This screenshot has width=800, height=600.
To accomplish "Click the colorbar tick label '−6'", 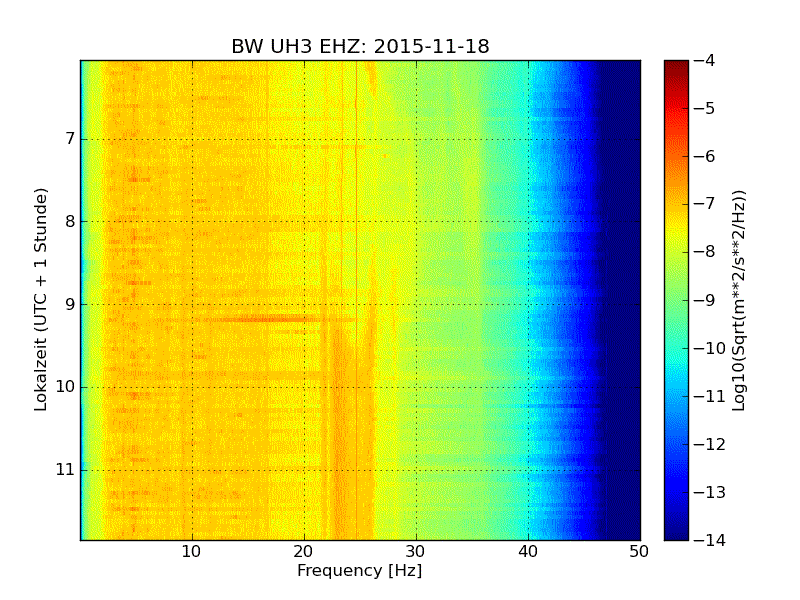I will pos(705,156).
